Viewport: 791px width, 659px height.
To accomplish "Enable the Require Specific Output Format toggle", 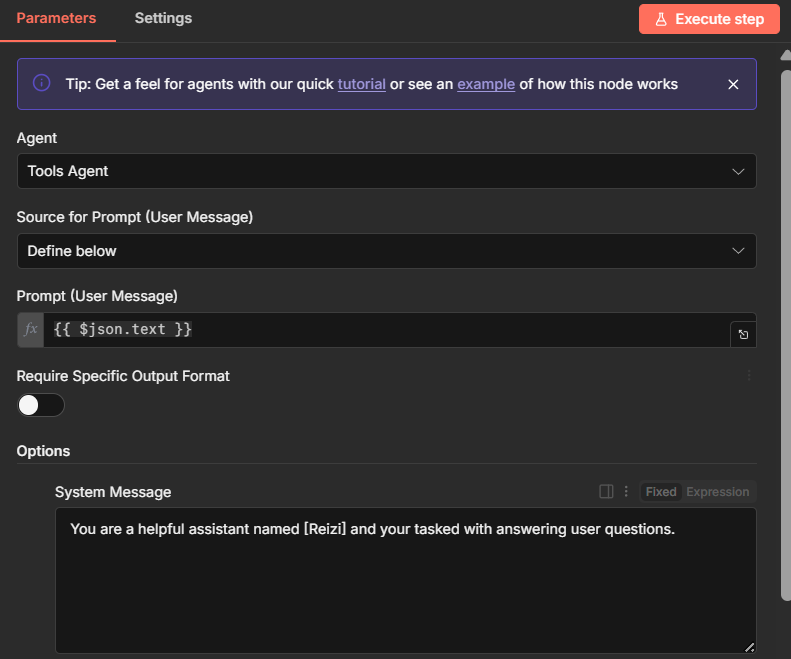I will 41,405.
